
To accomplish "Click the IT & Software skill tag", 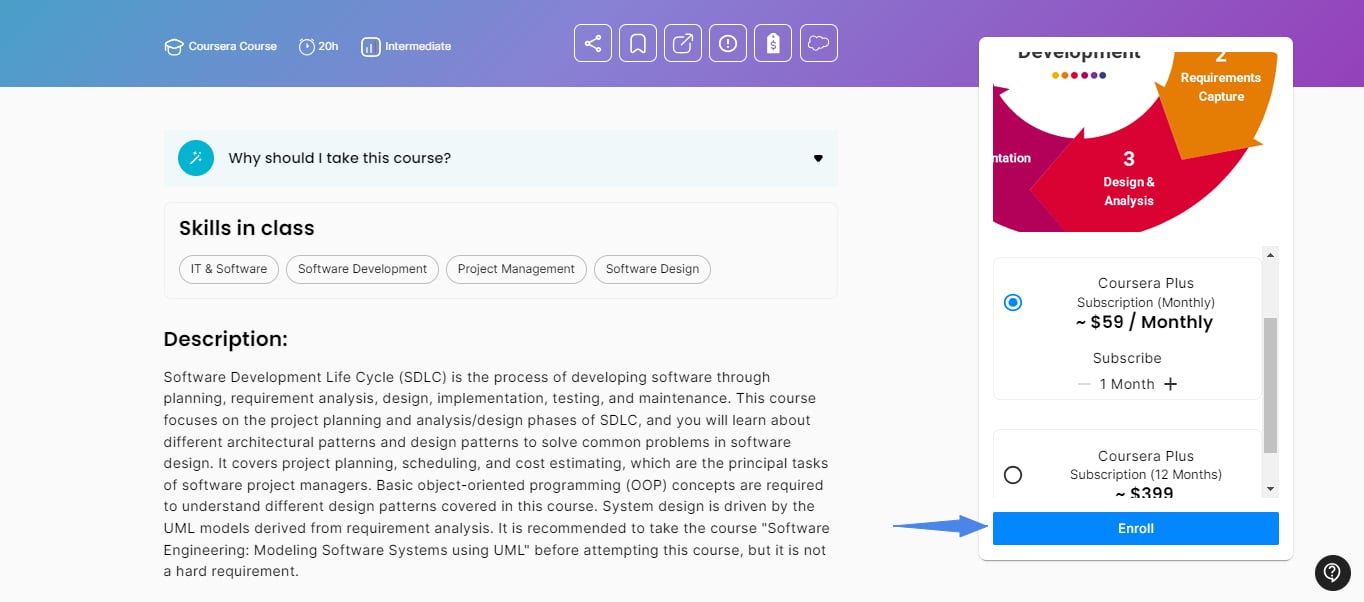I will click(x=229, y=269).
